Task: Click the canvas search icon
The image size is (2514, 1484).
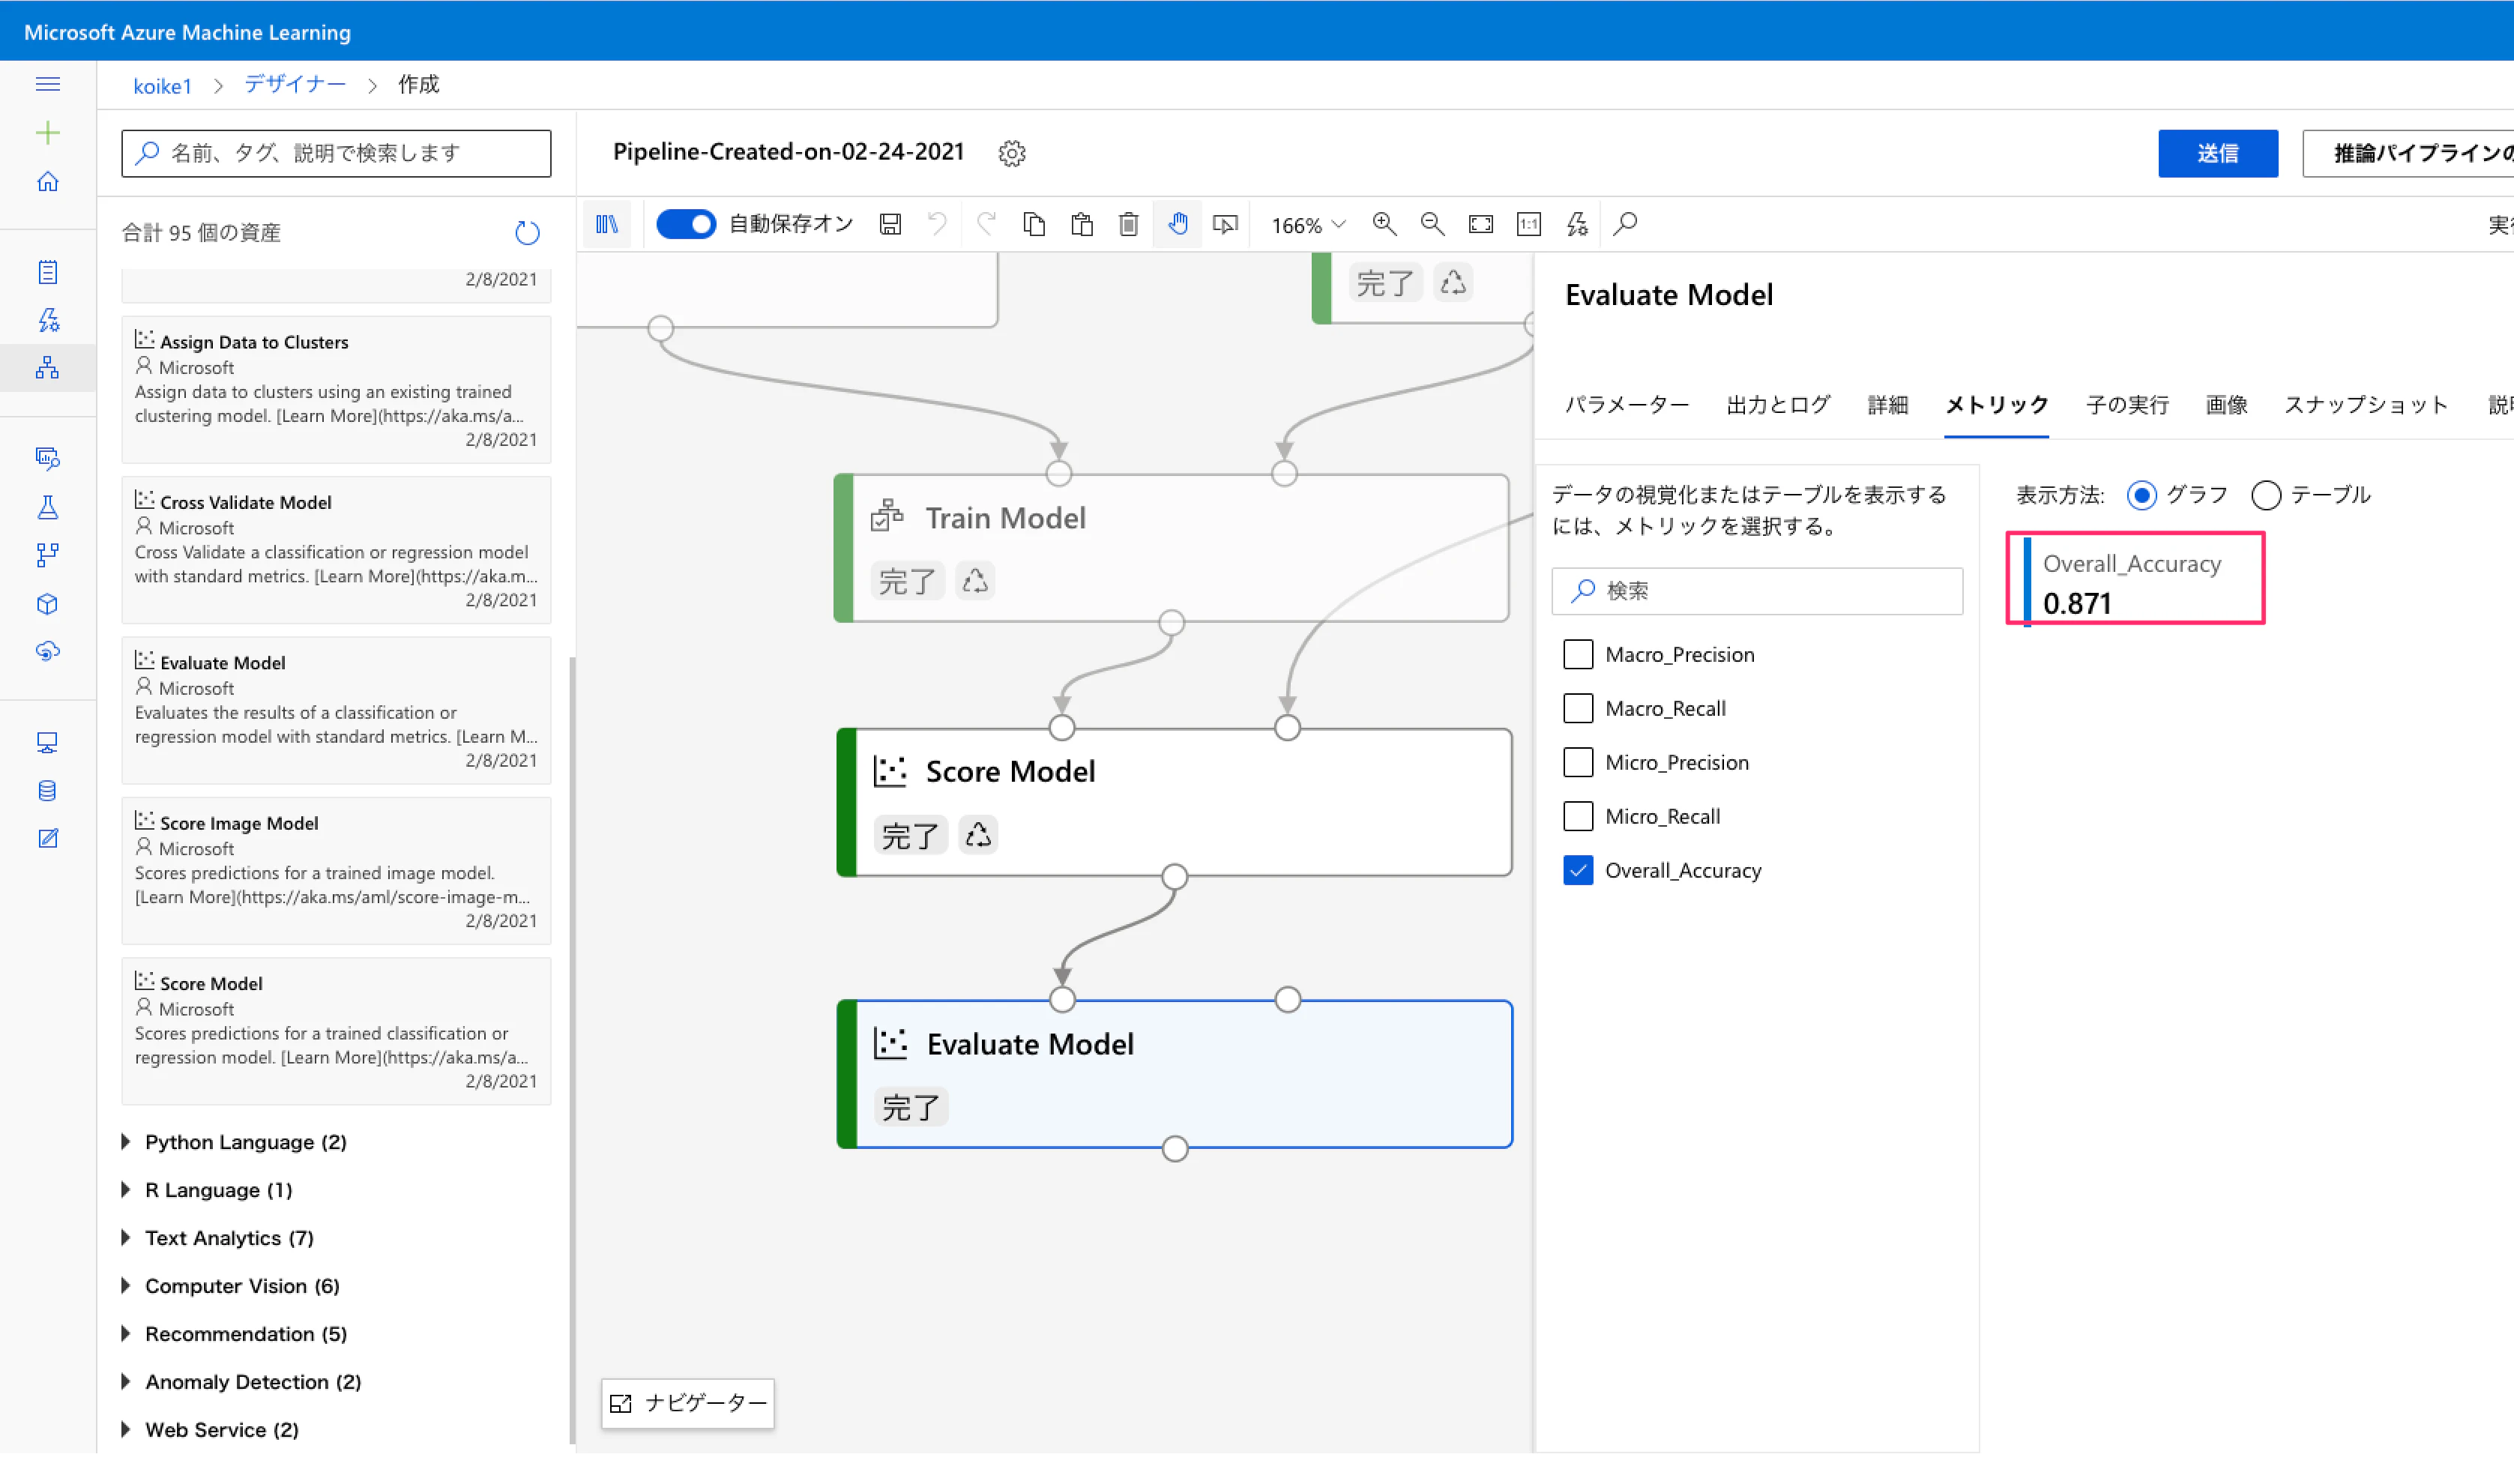Action: click(x=1625, y=224)
